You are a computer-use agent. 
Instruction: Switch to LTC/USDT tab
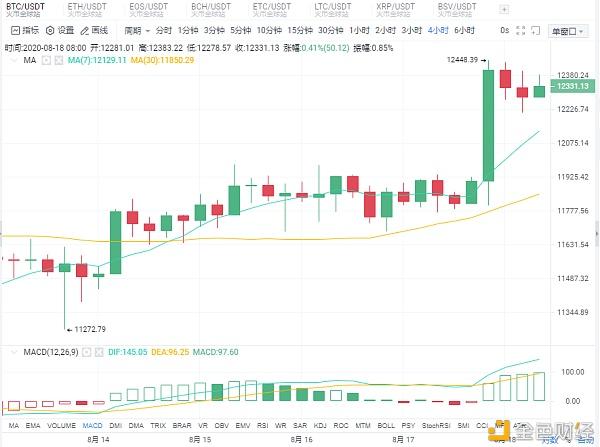[x=333, y=9]
